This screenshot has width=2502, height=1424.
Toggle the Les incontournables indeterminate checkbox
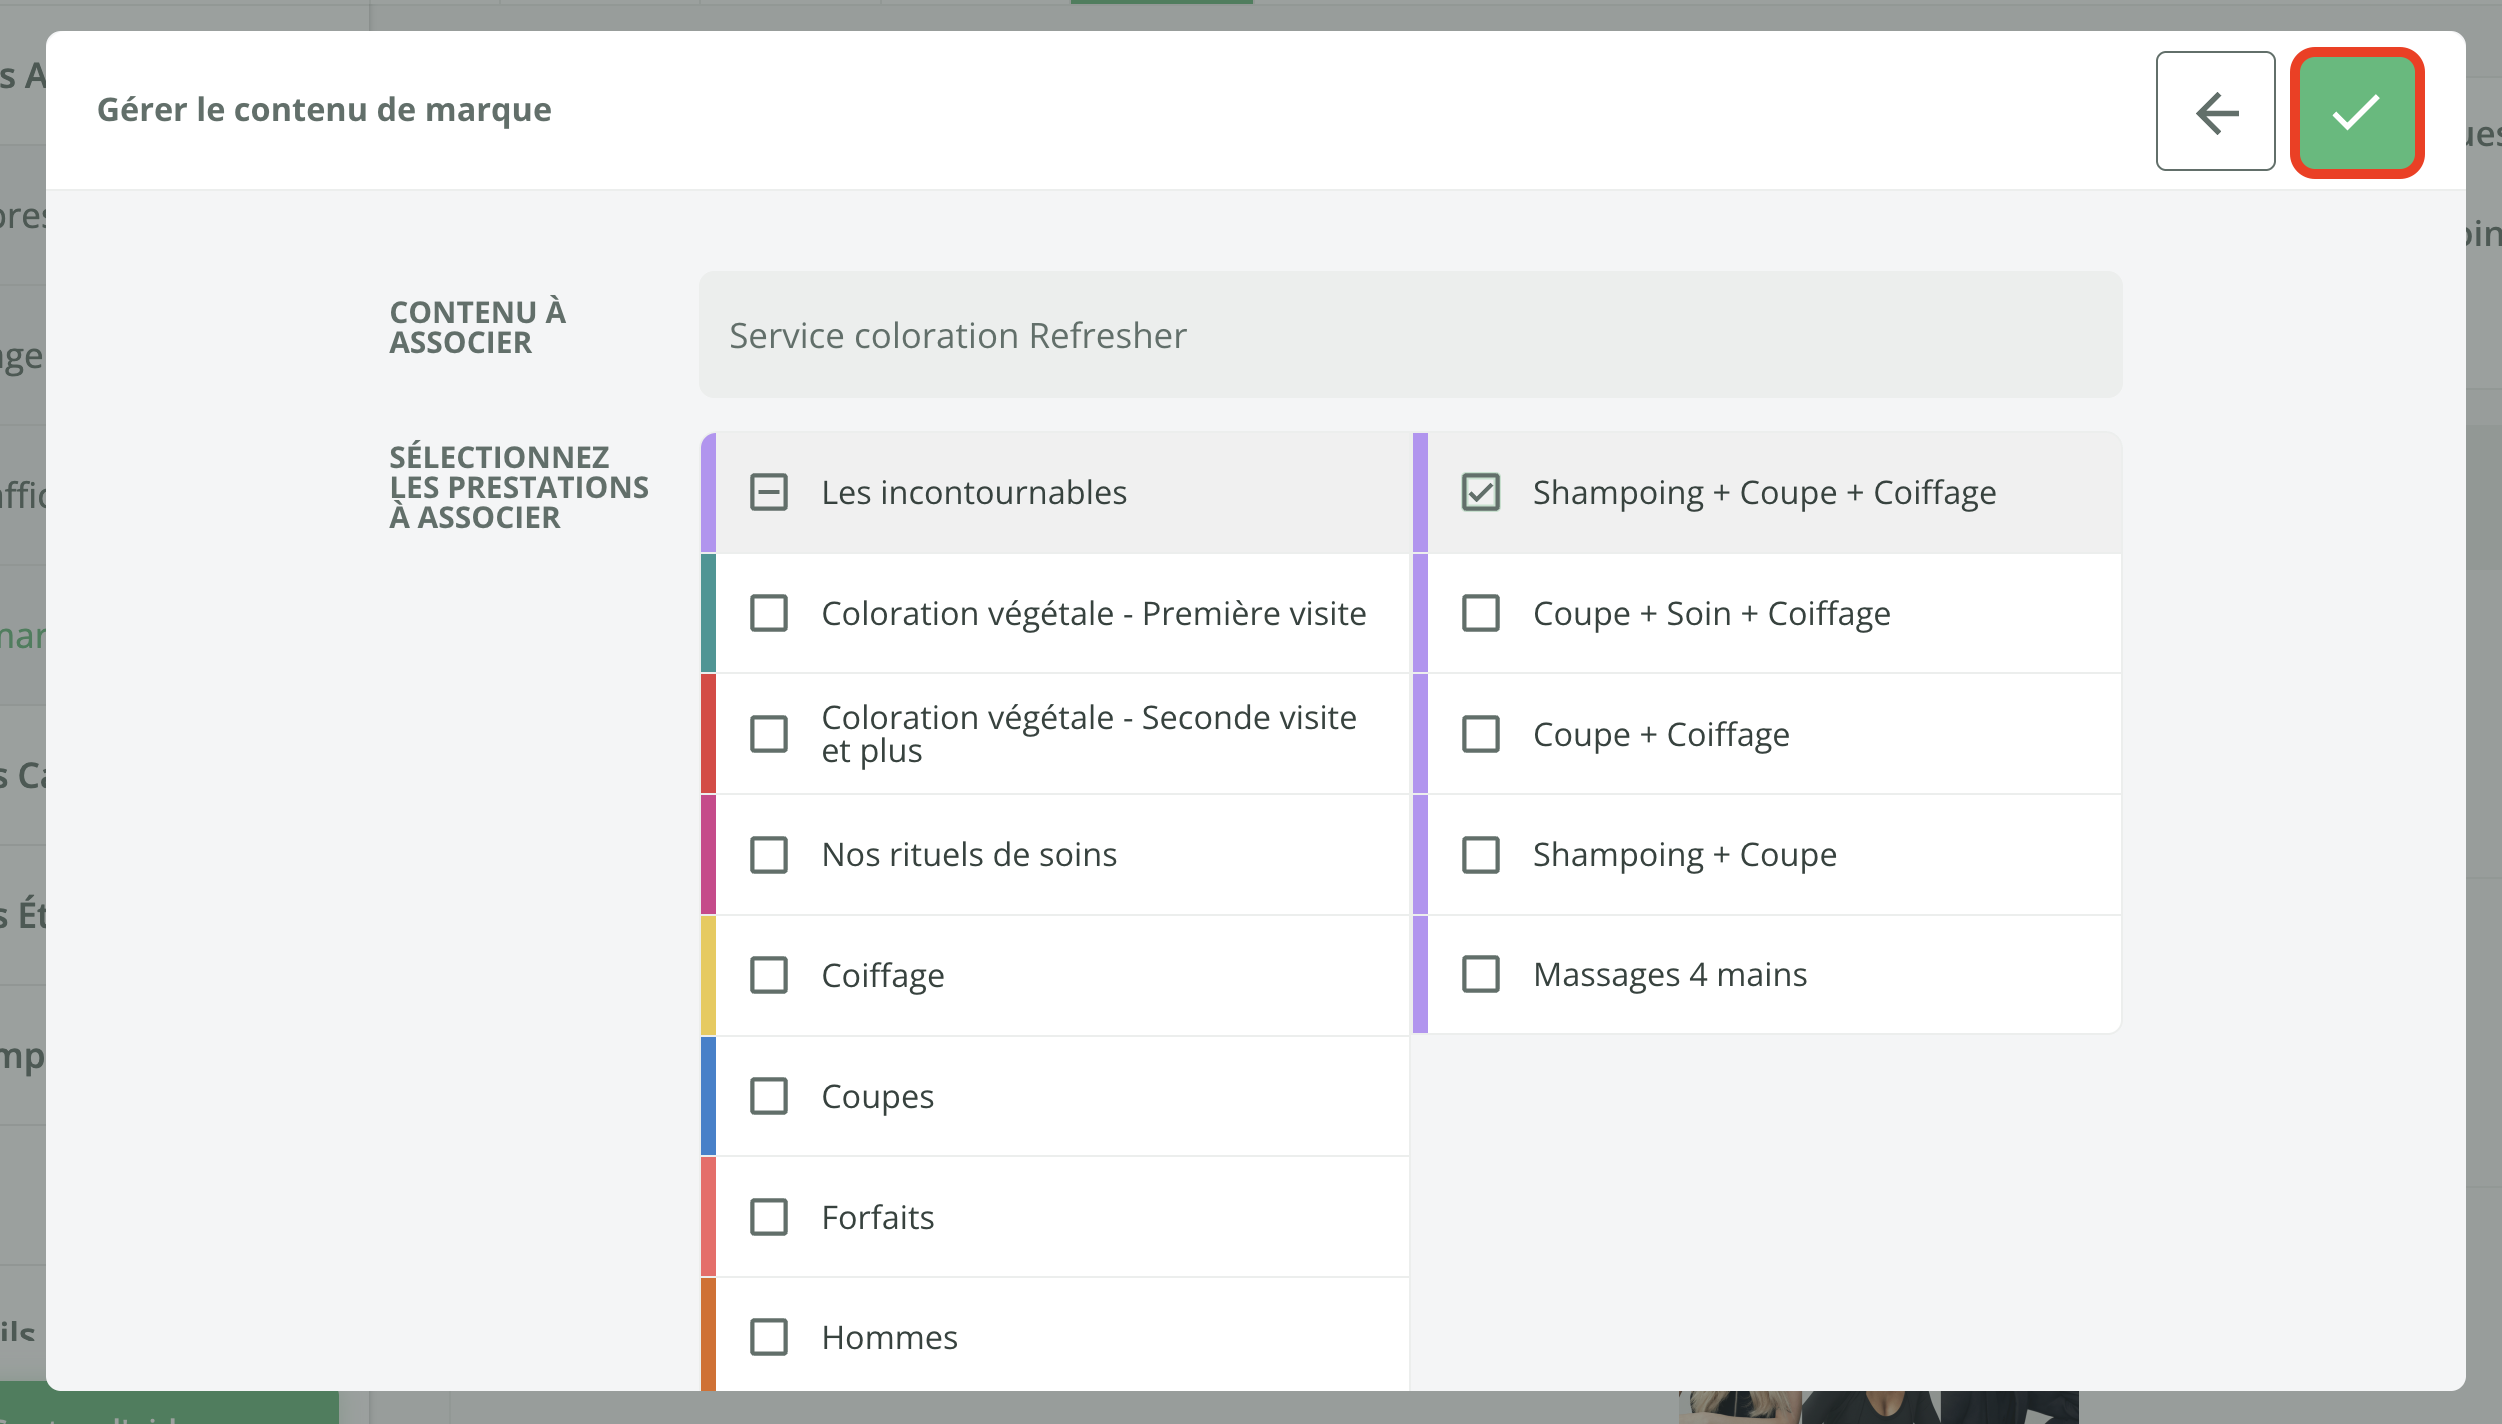click(768, 492)
